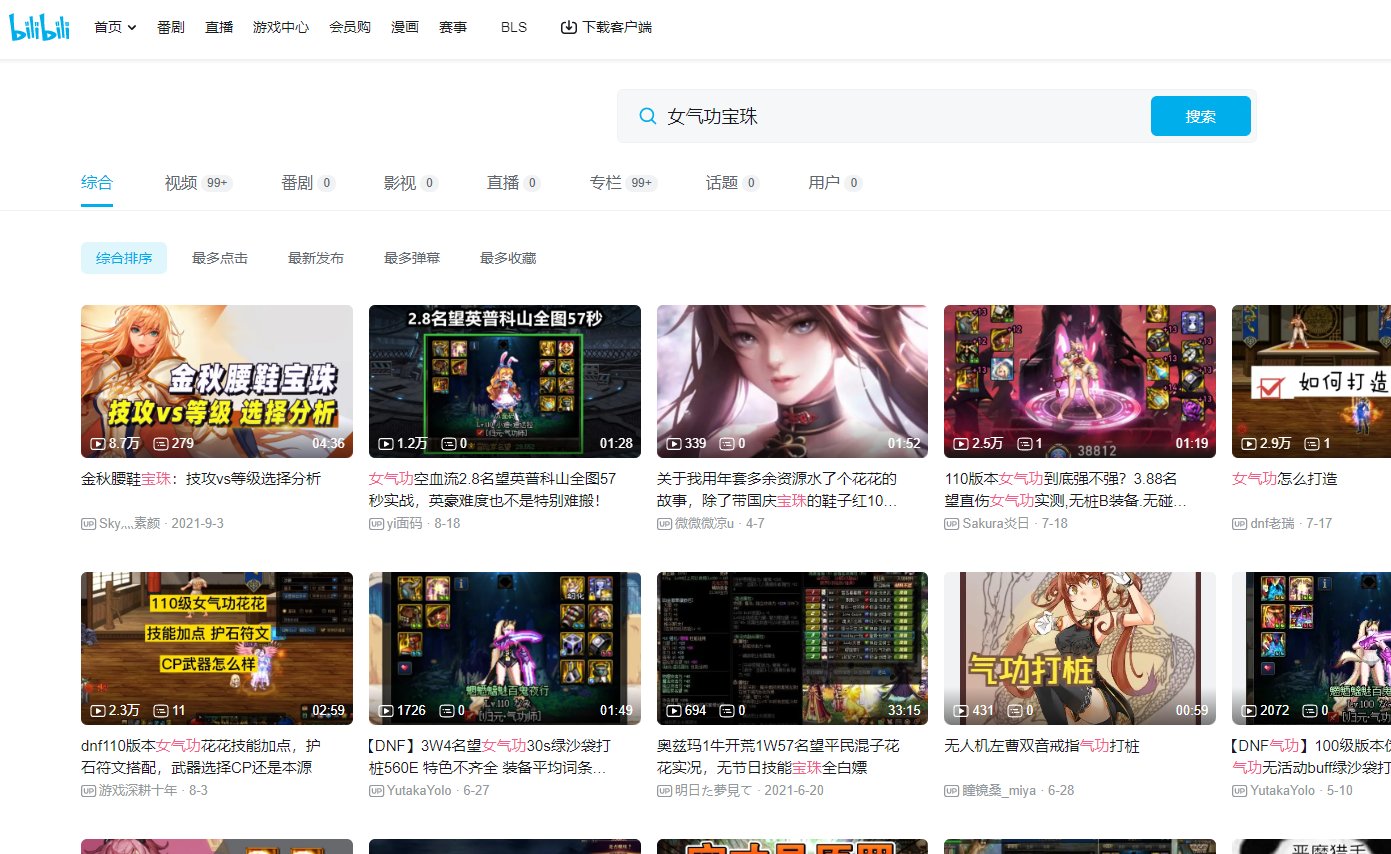
Task: Click play count icon showing 8.7万
Action: tap(98, 443)
